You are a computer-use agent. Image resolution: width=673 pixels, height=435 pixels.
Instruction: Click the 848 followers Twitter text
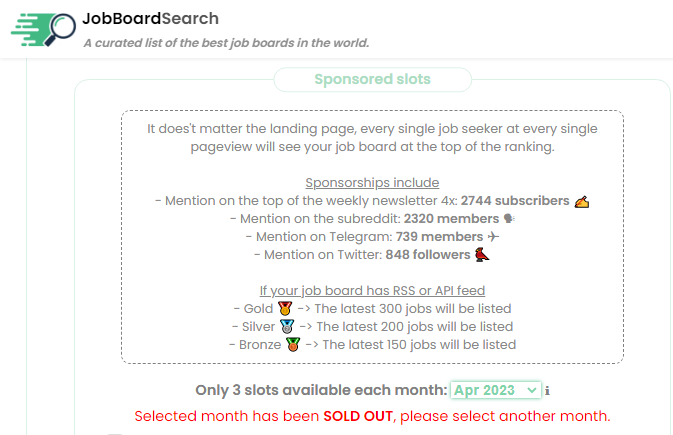pos(428,255)
